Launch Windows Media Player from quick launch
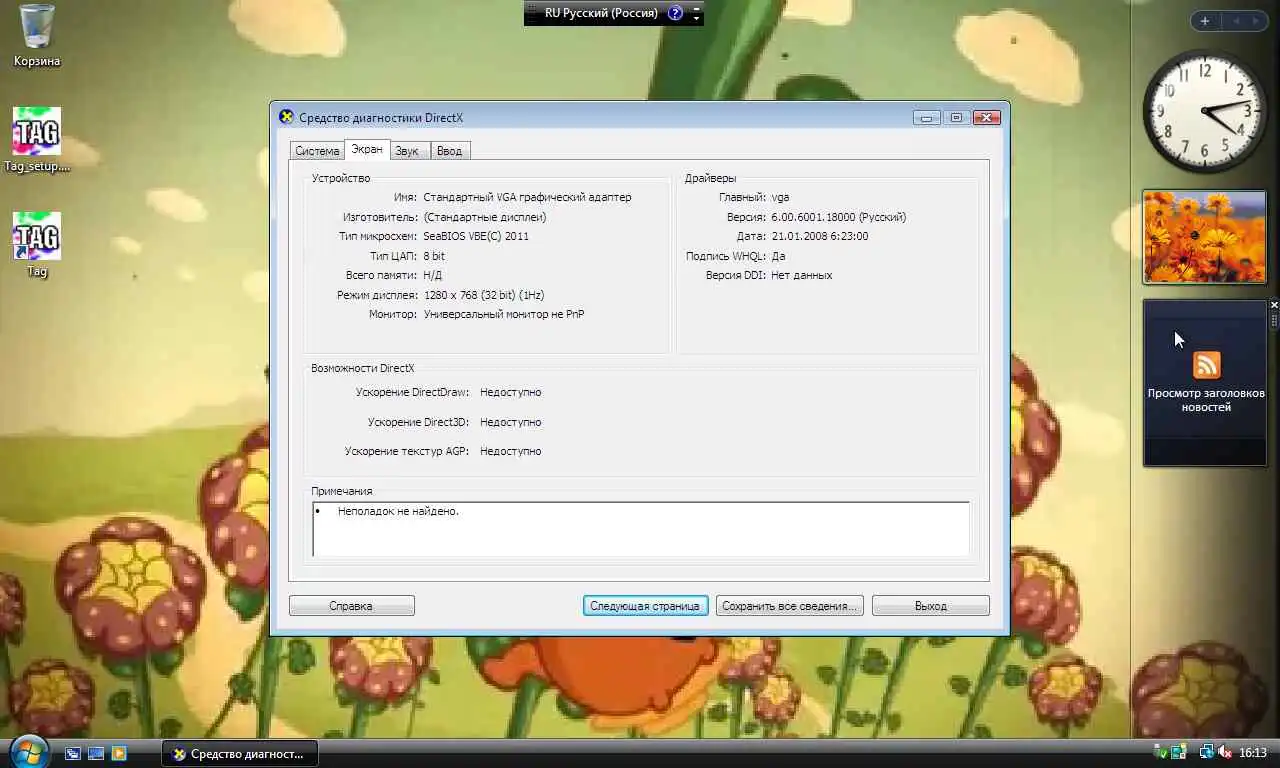Image resolution: width=1280 pixels, height=768 pixels. [x=119, y=753]
